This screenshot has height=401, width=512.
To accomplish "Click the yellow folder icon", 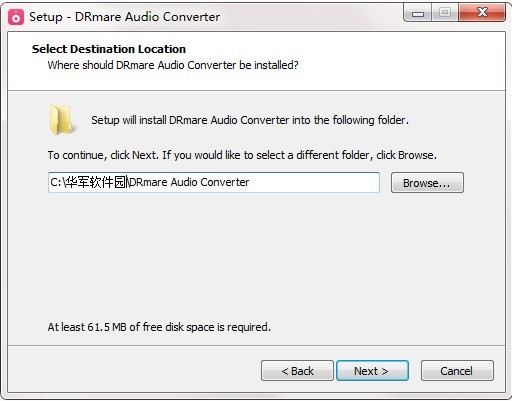I will (61, 120).
